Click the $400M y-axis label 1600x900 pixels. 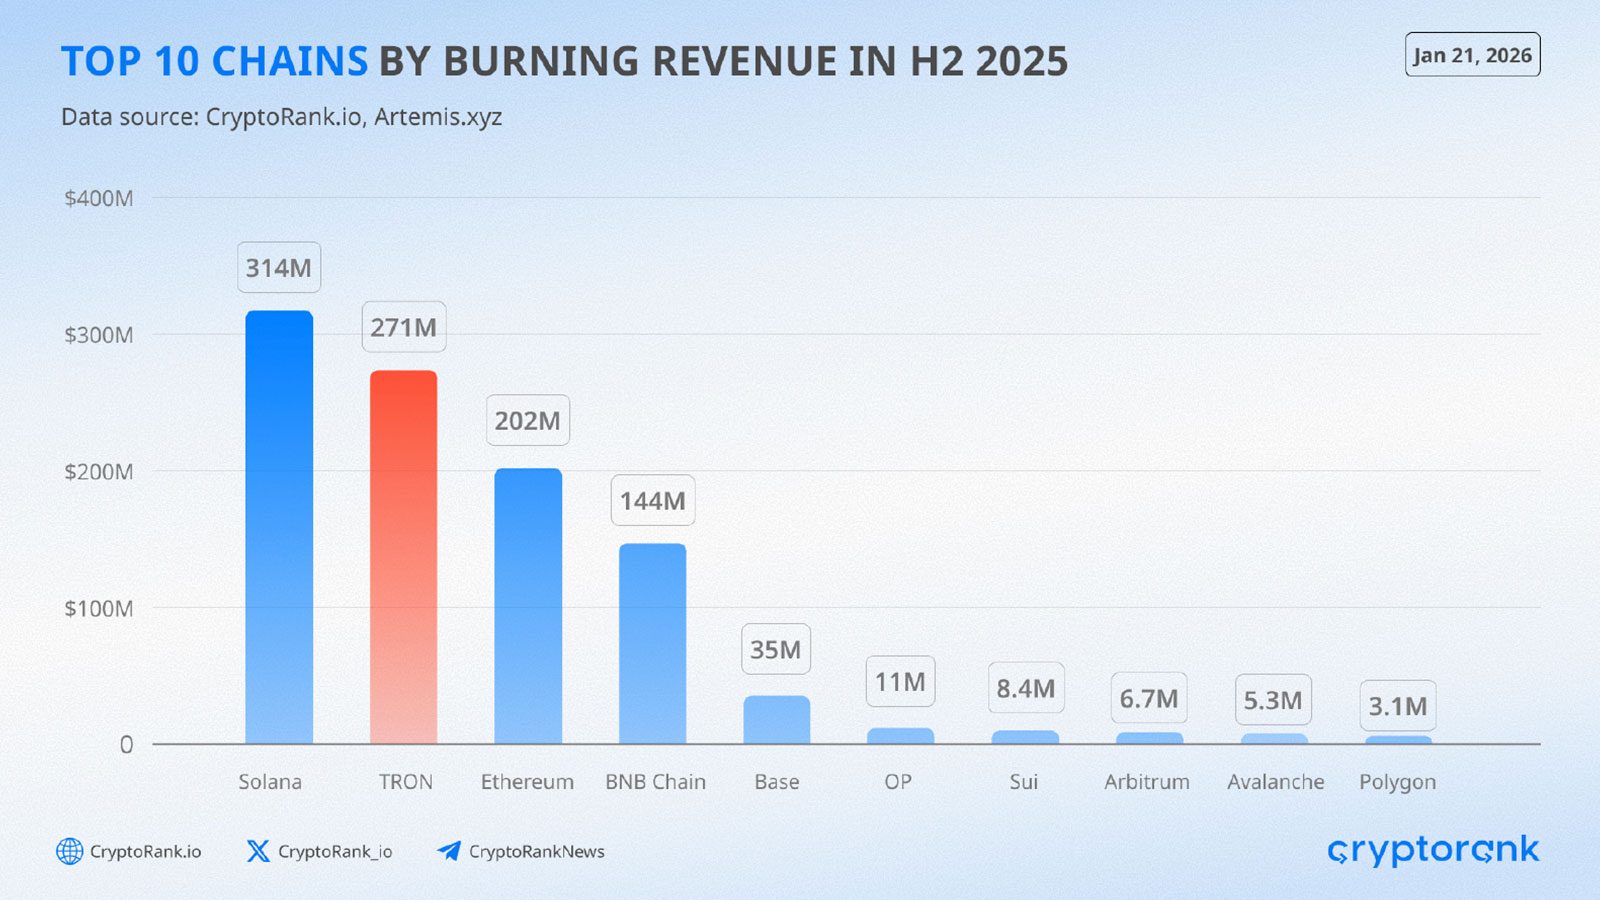click(x=99, y=198)
